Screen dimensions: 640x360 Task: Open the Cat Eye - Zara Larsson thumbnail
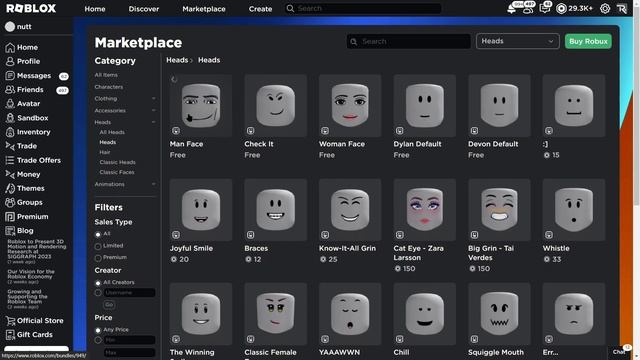424,209
